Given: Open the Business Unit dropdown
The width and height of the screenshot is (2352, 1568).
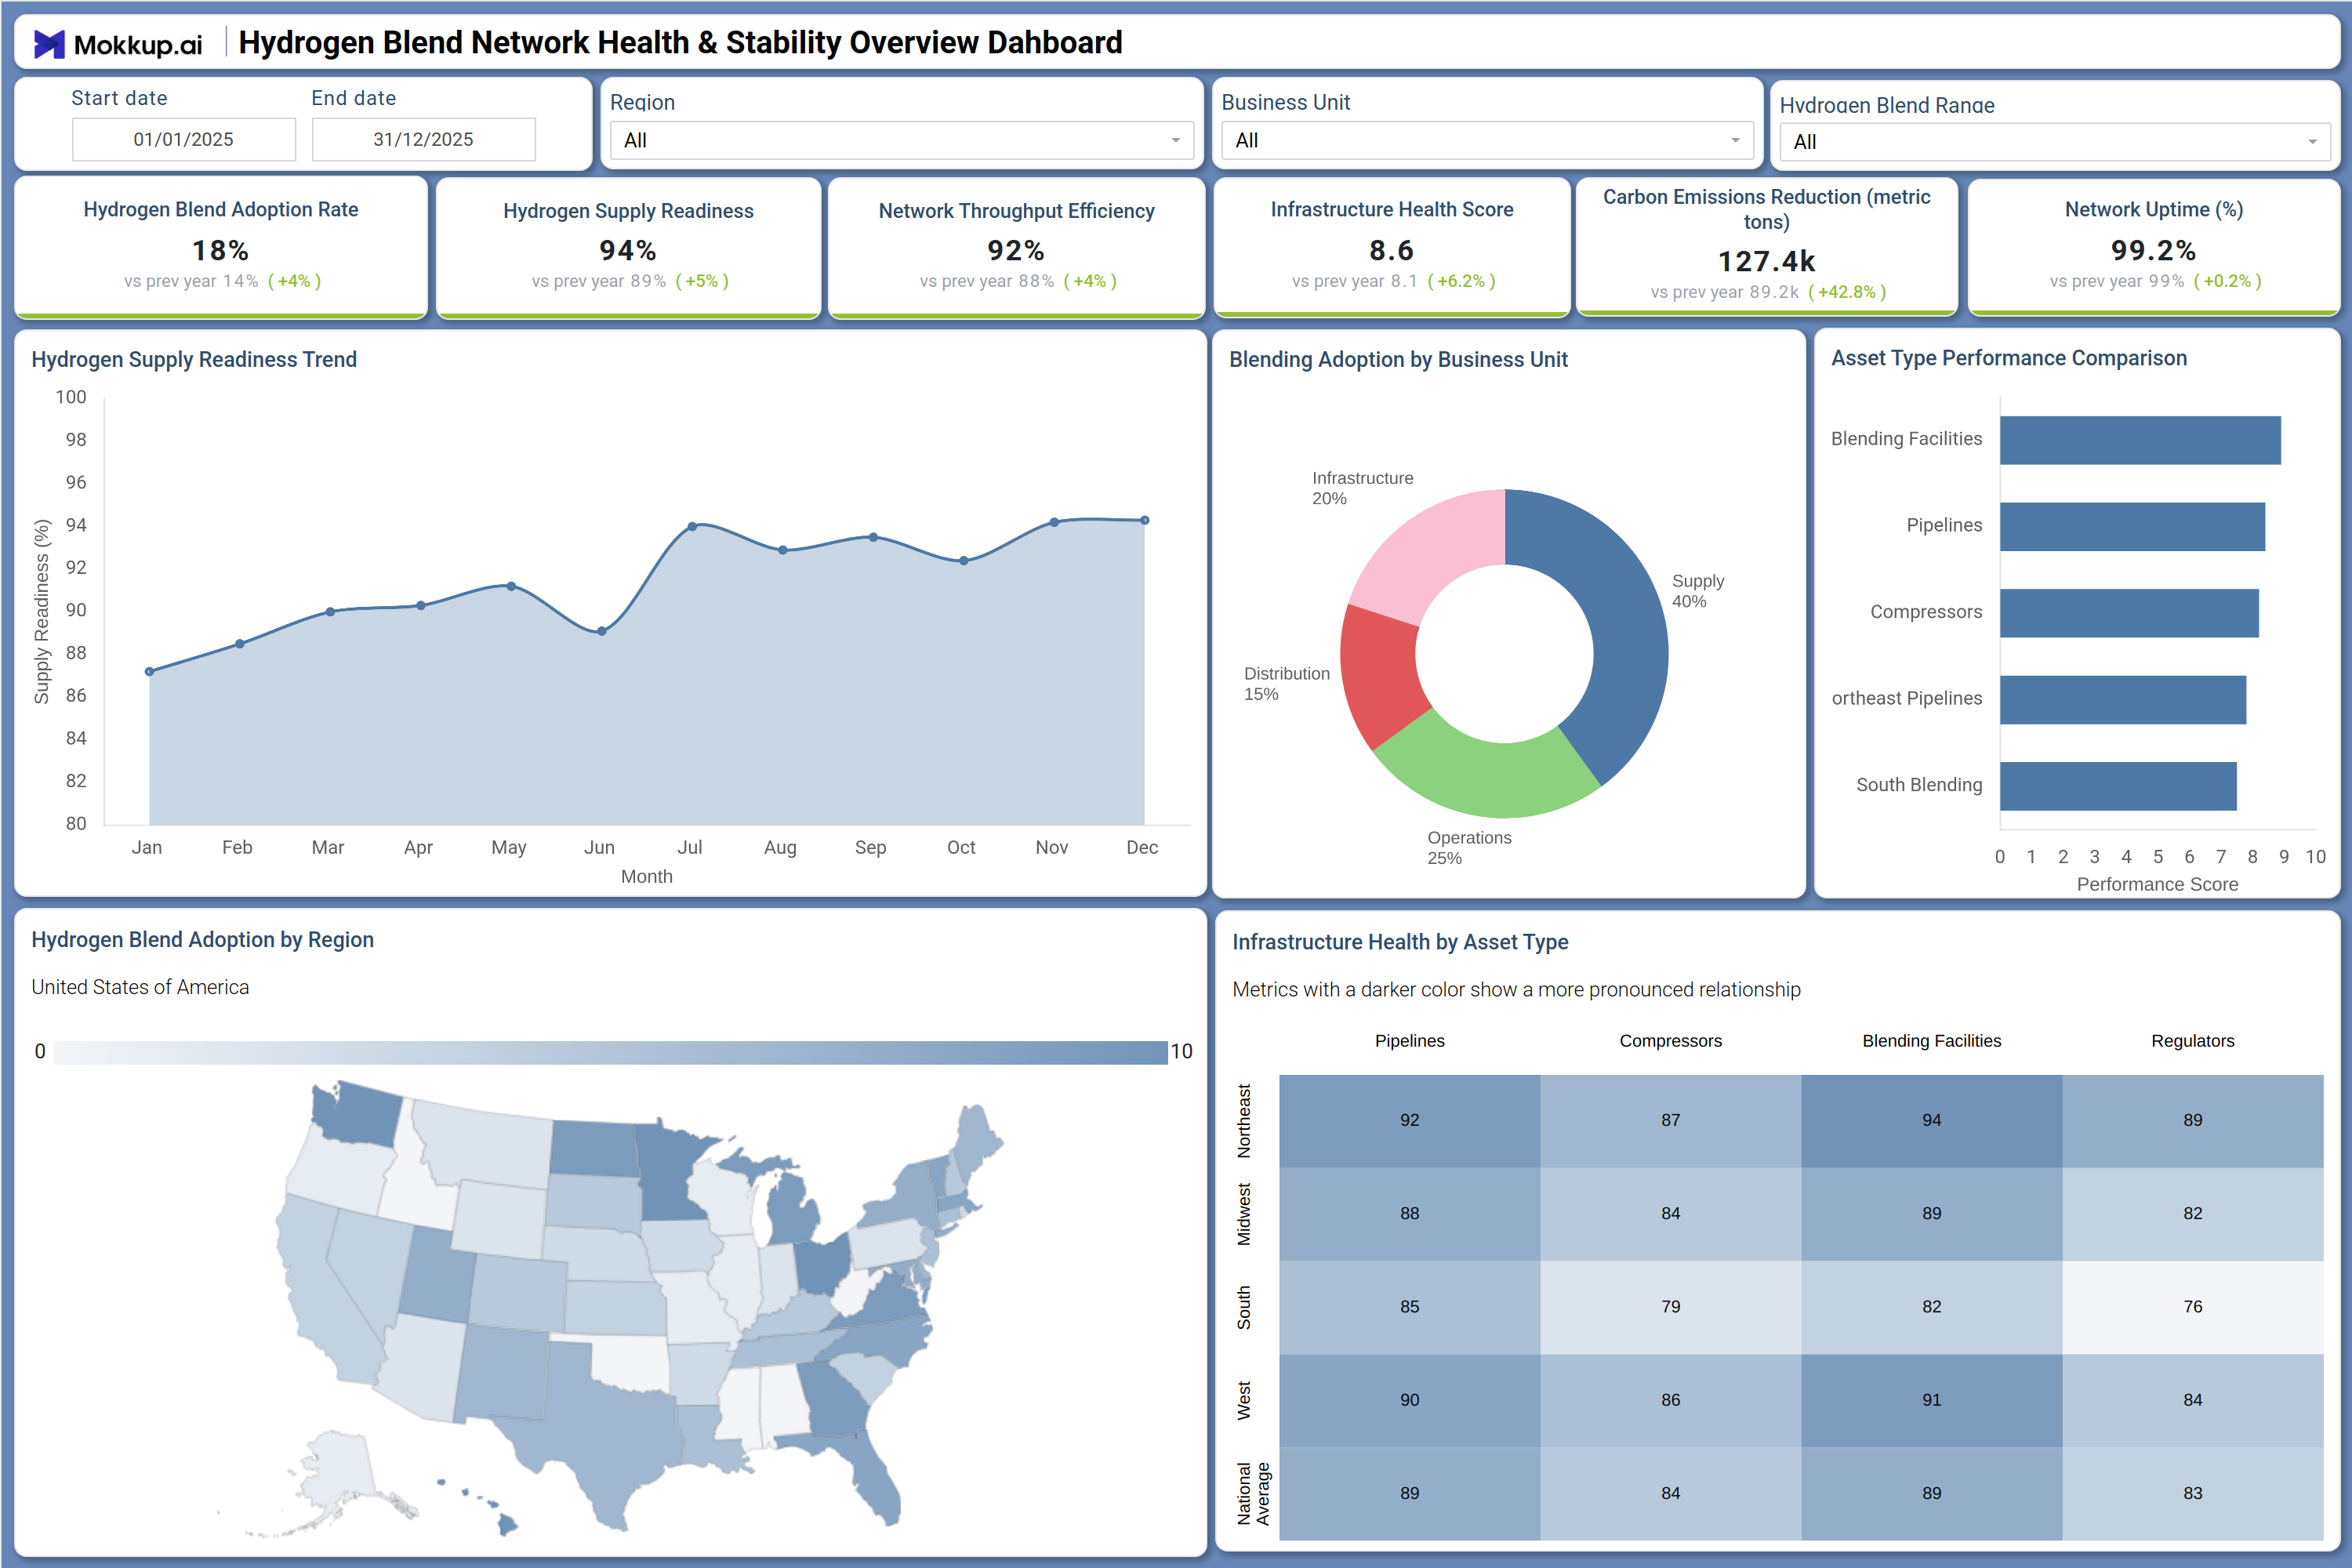Looking at the screenshot, I should click(x=1487, y=140).
